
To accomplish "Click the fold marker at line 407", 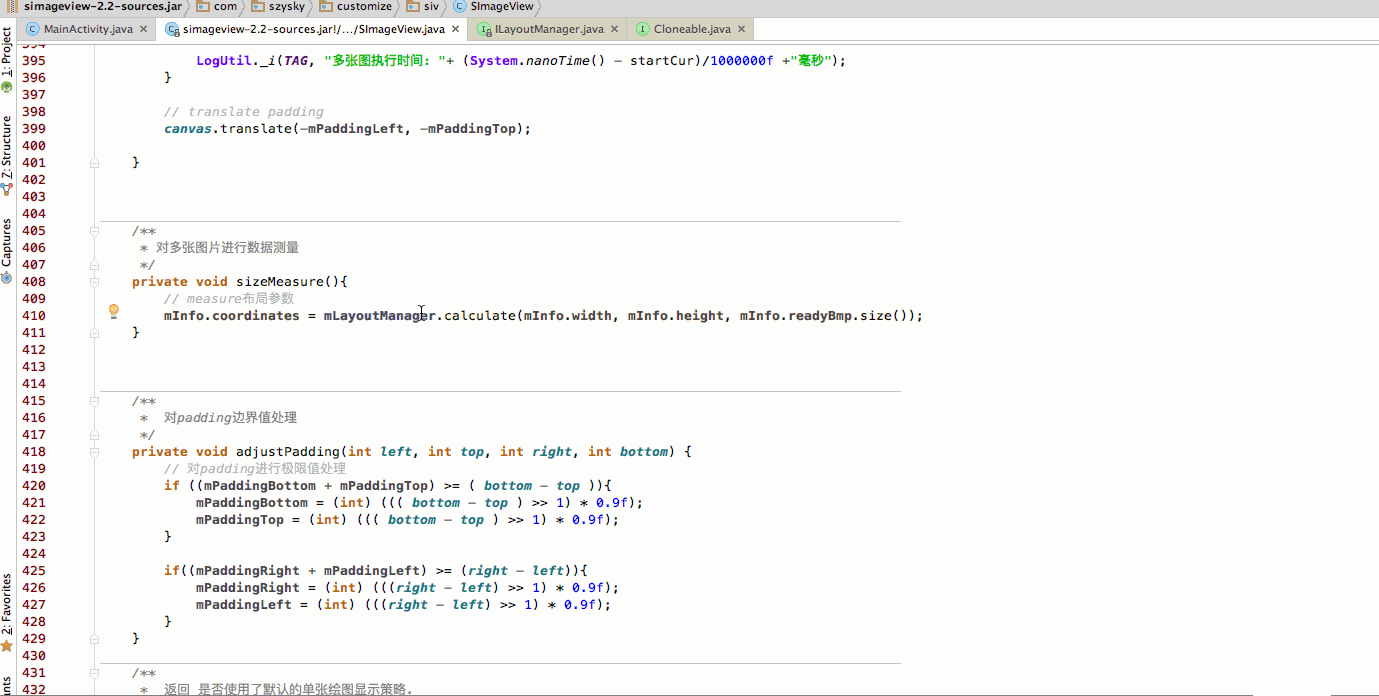I will (95, 264).
